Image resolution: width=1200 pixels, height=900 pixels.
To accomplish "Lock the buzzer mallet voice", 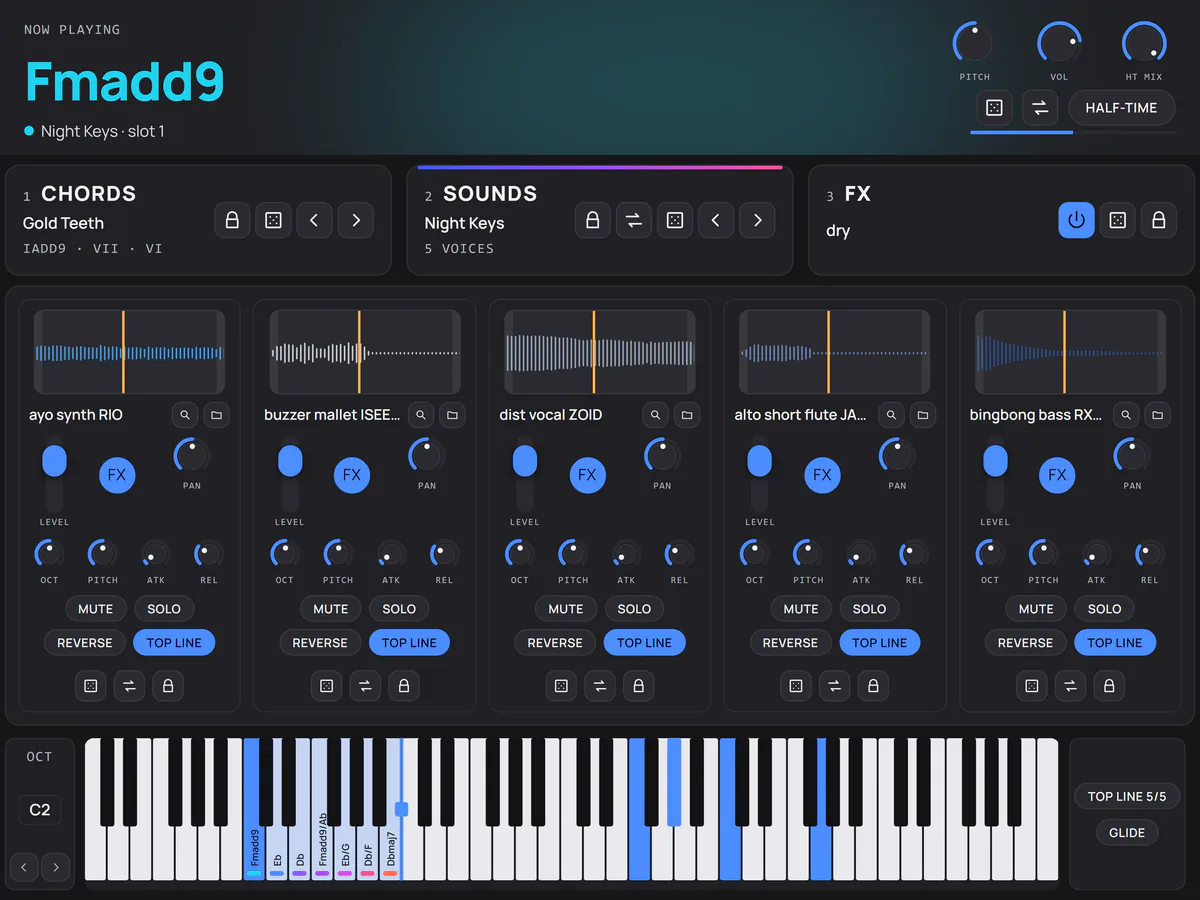I will (x=403, y=686).
